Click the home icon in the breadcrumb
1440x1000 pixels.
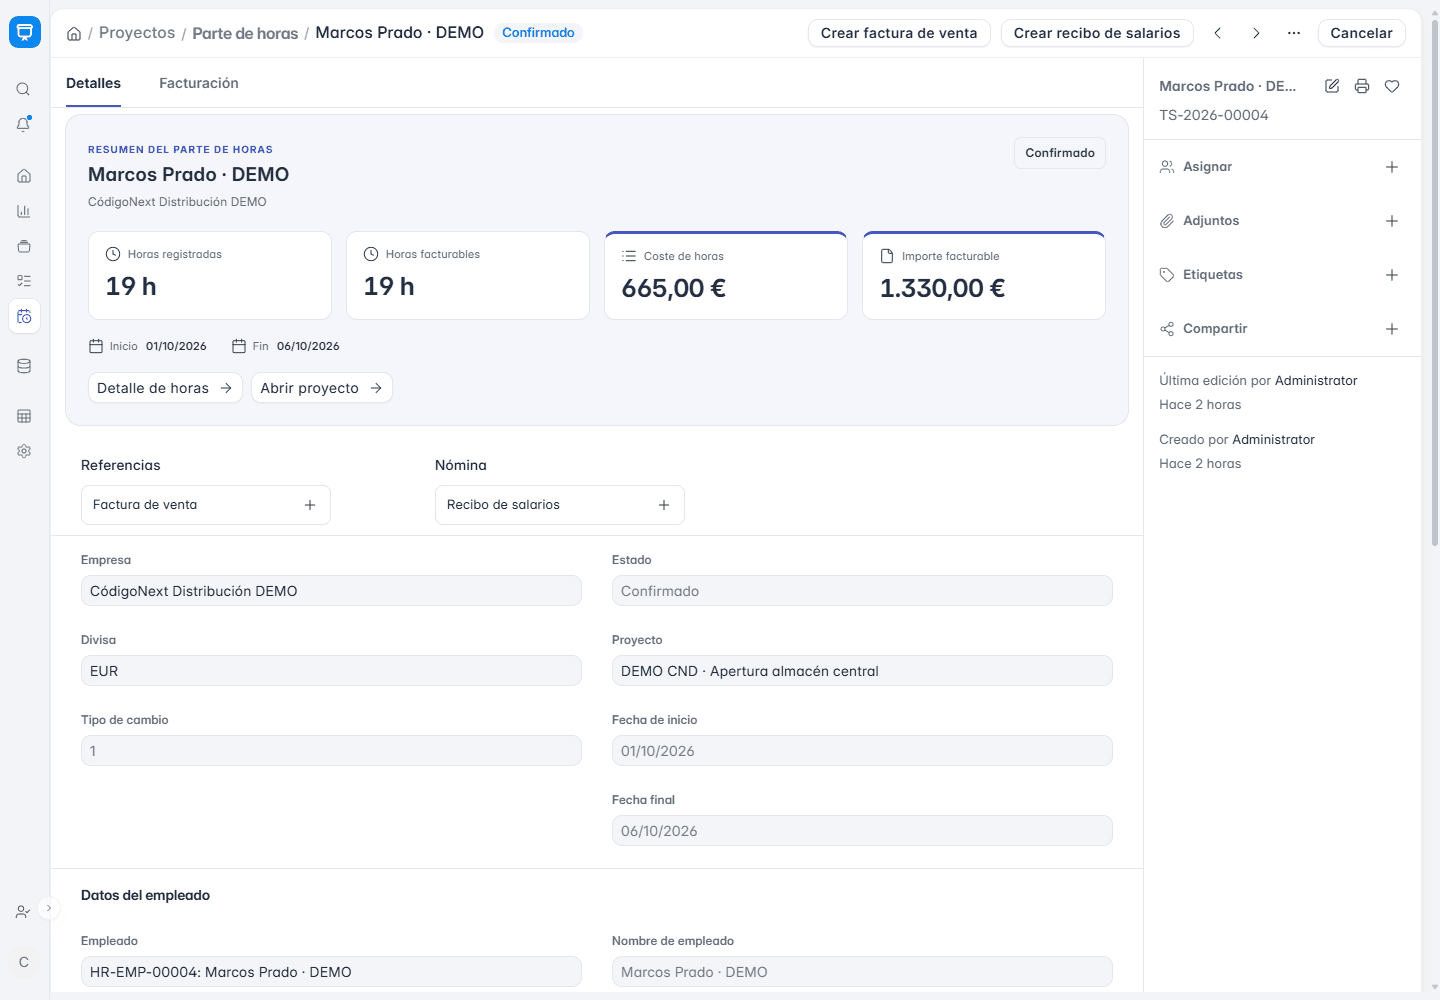tap(74, 33)
